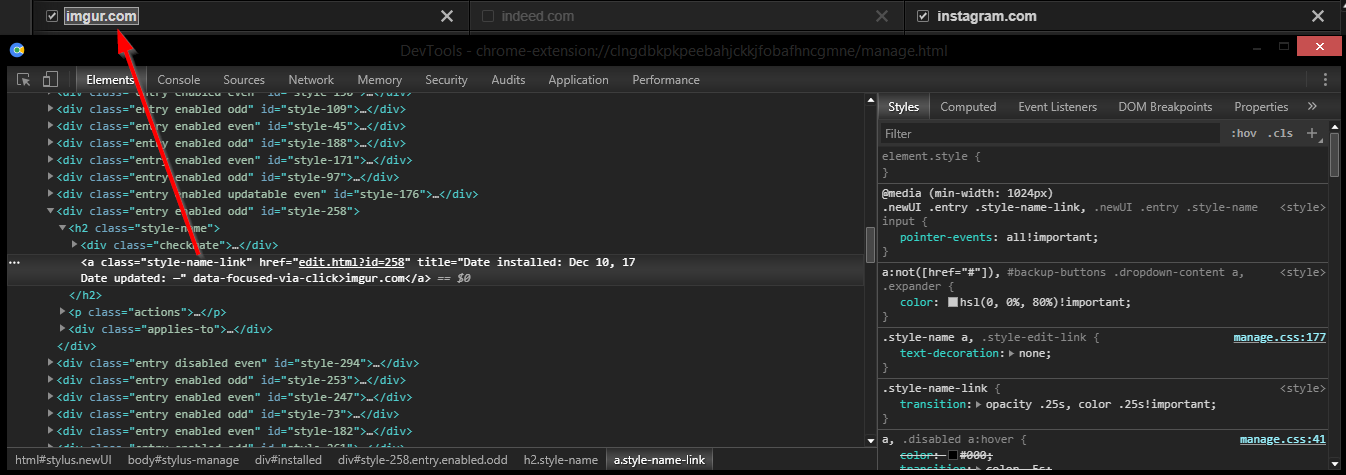Select html#stylus.newUI breadcrumb
Viewport: 1346px width, 475px height.
click(x=63, y=460)
